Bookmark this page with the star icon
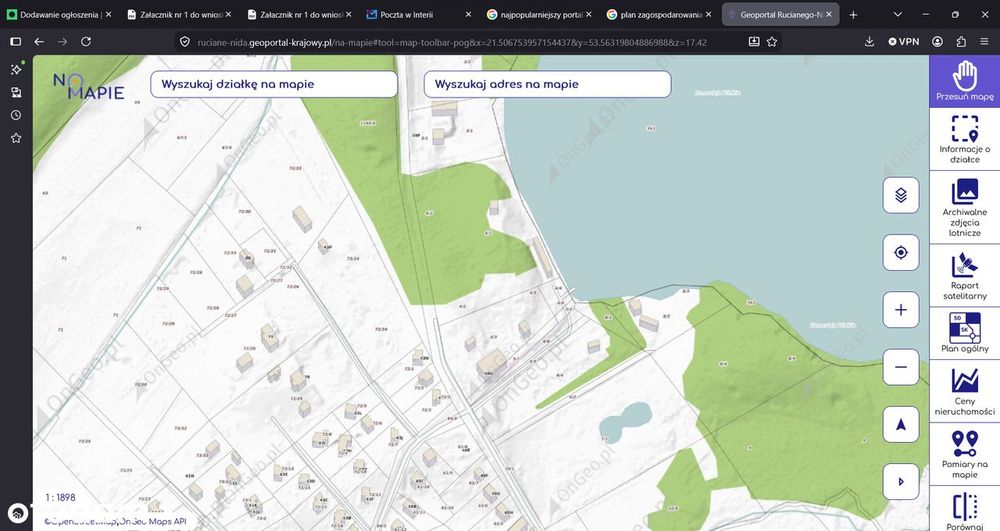 click(772, 41)
